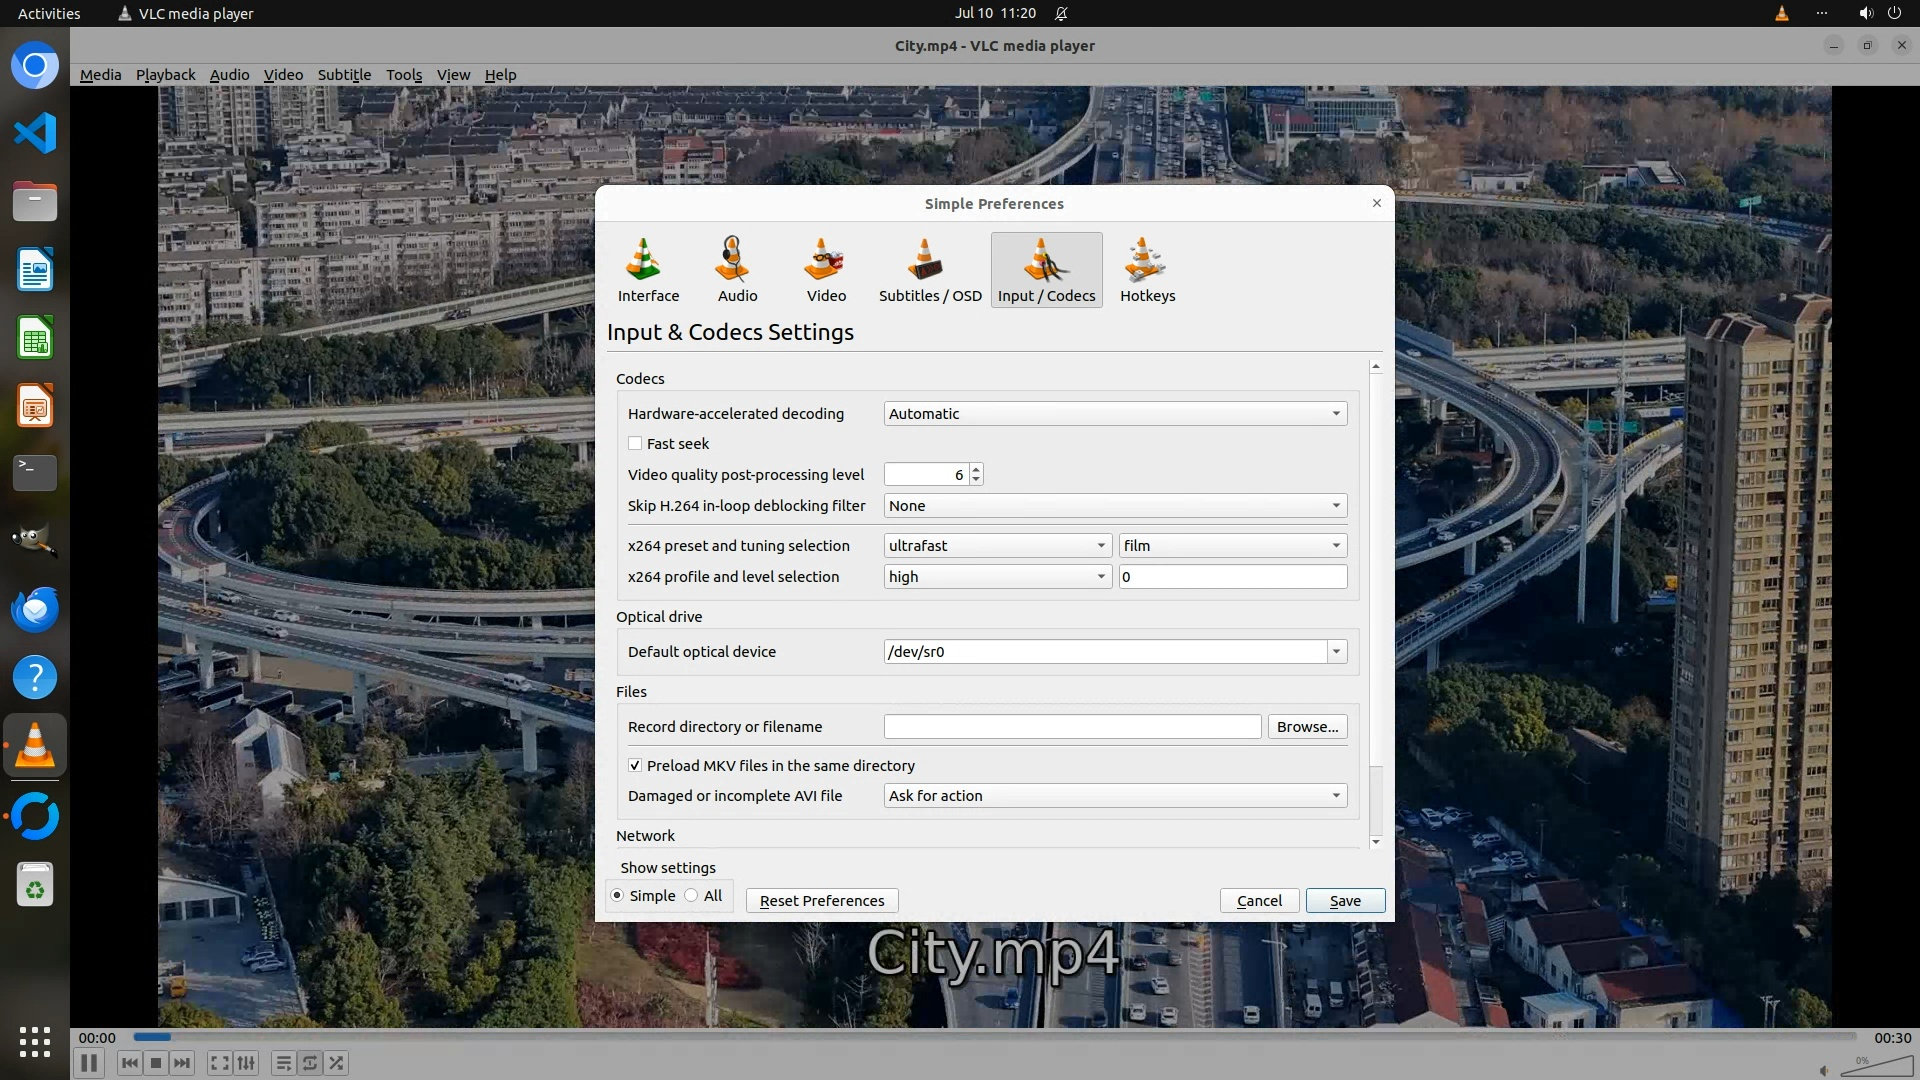Click the random shuffle playback button
The height and width of the screenshot is (1080, 1920).
point(337,1063)
